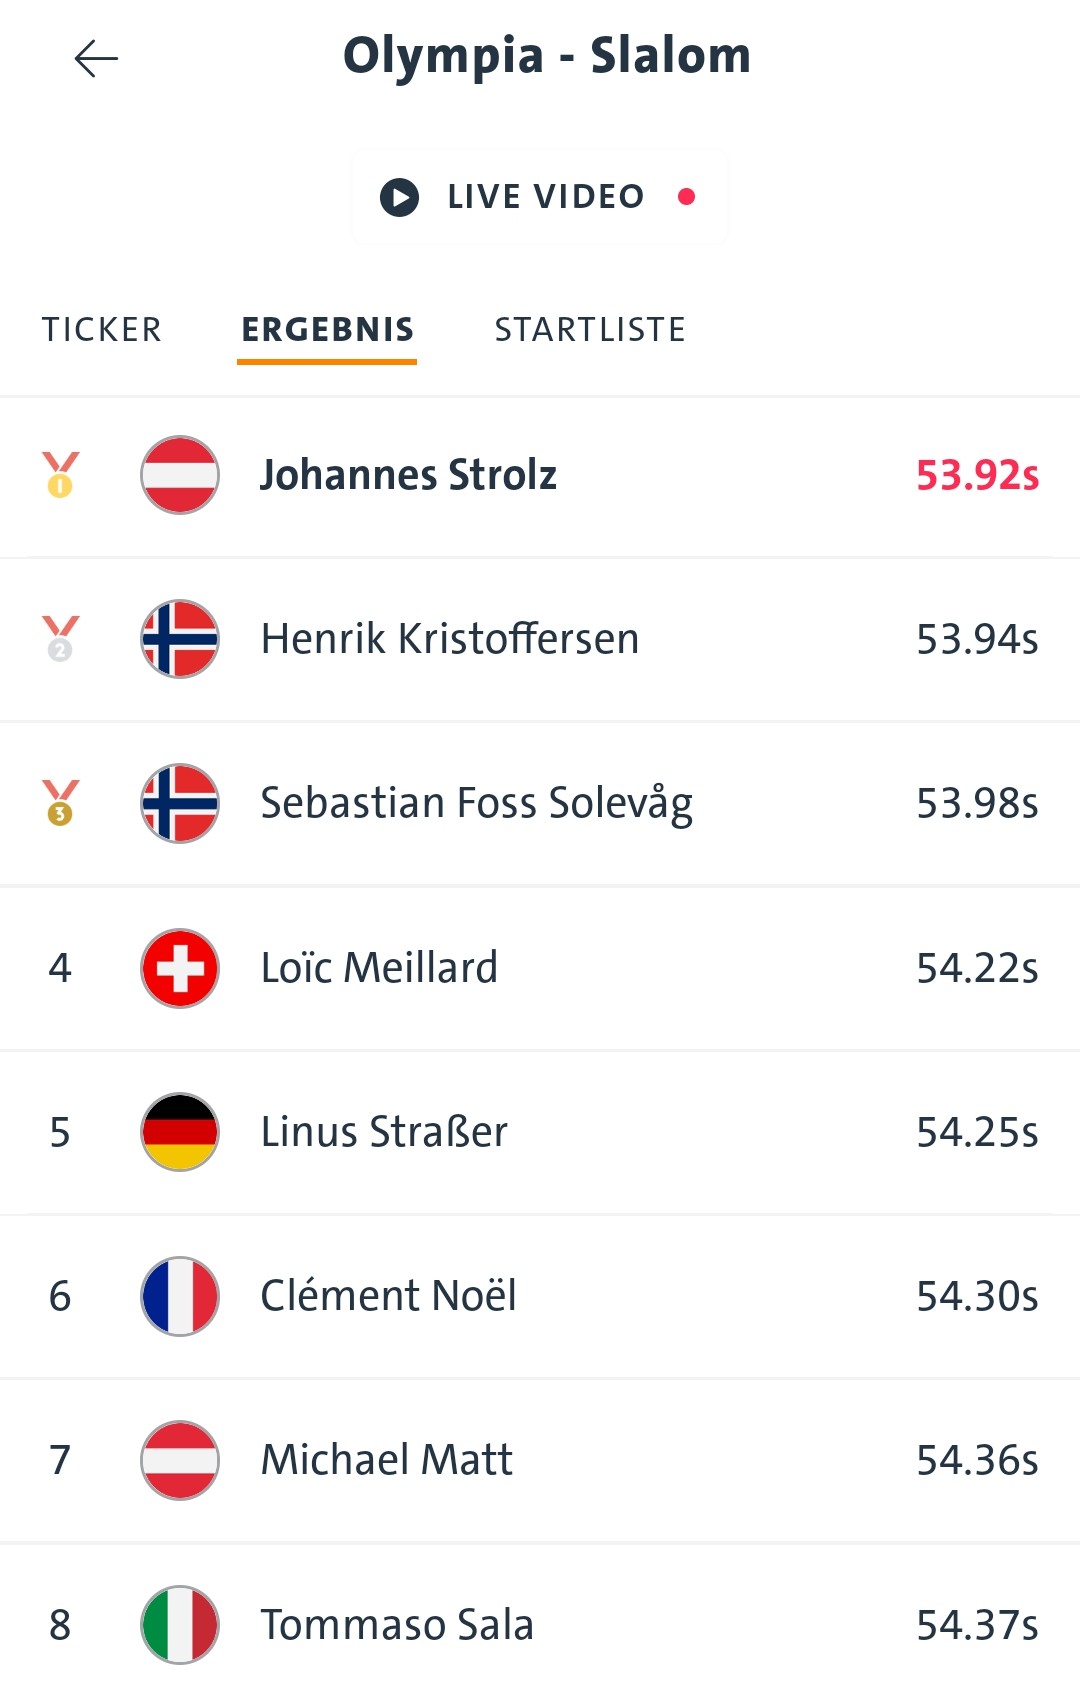The width and height of the screenshot is (1080, 1690).
Task: Tap Austria flag beside Johannes Strolz
Action: tap(180, 475)
